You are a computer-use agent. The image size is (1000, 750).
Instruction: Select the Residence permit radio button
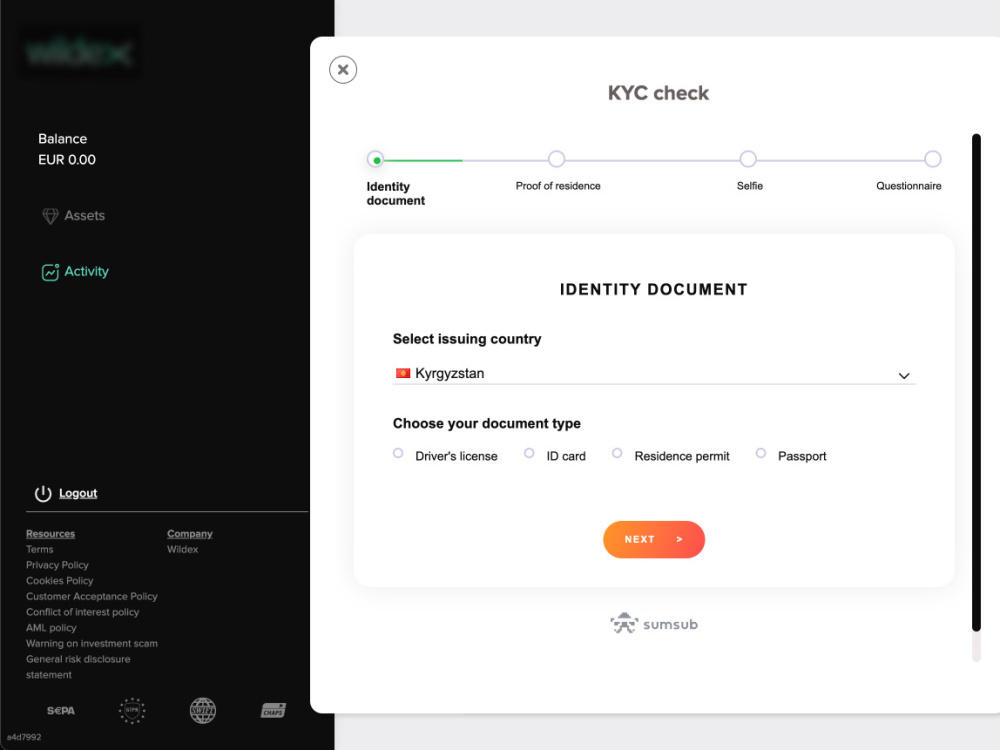[x=617, y=453]
